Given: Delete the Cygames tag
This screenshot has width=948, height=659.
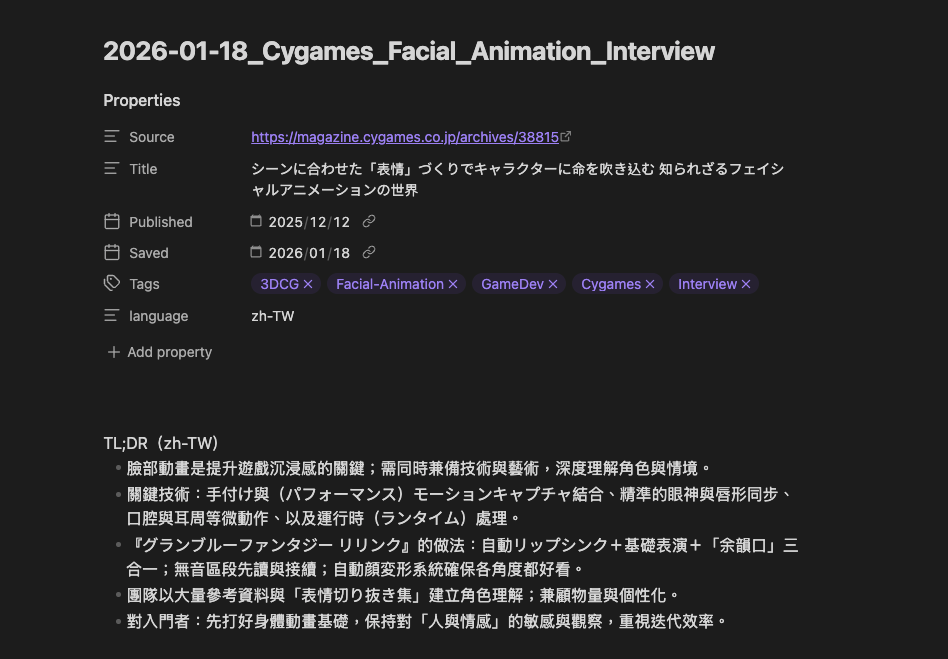Looking at the screenshot, I should (x=650, y=285).
